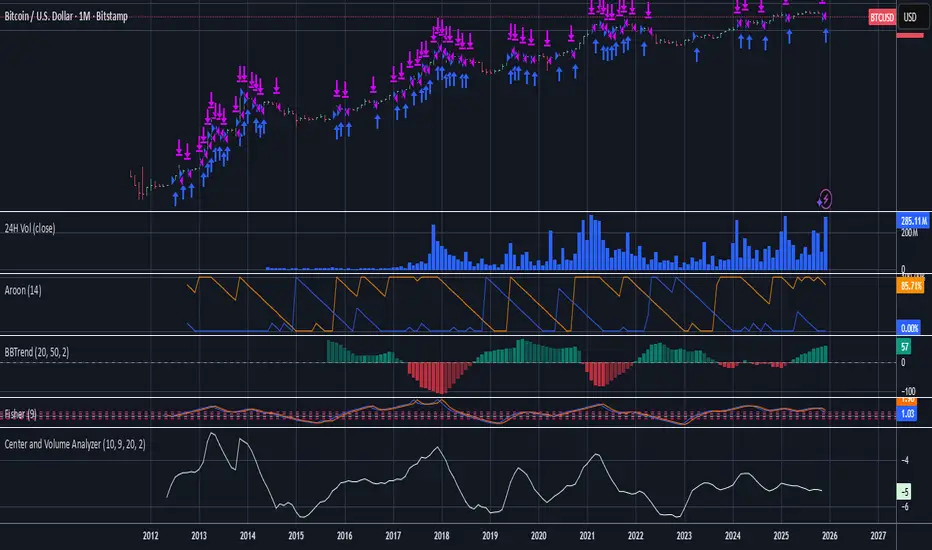Click the 2018 label on the time axis
The height and width of the screenshot is (550, 932).
pyautogui.click(x=441, y=536)
